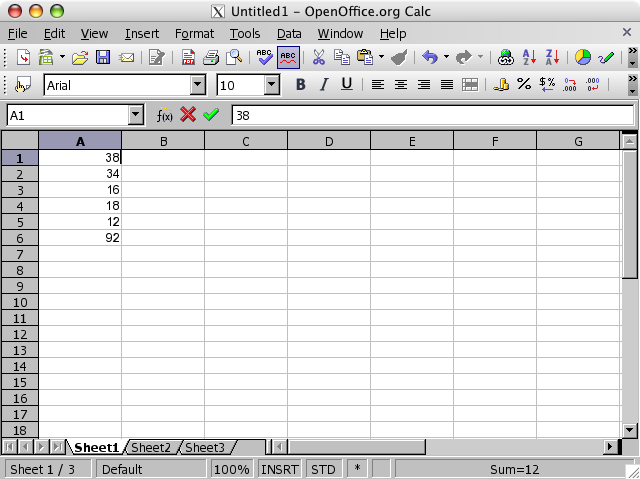Click the Sort Ascending icon

tap(530, 58)
